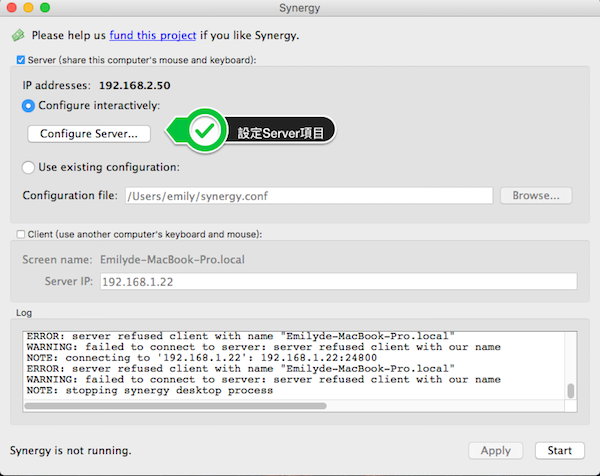Click the Browse button
600x476 pixels.
click(x=536, y=196)
